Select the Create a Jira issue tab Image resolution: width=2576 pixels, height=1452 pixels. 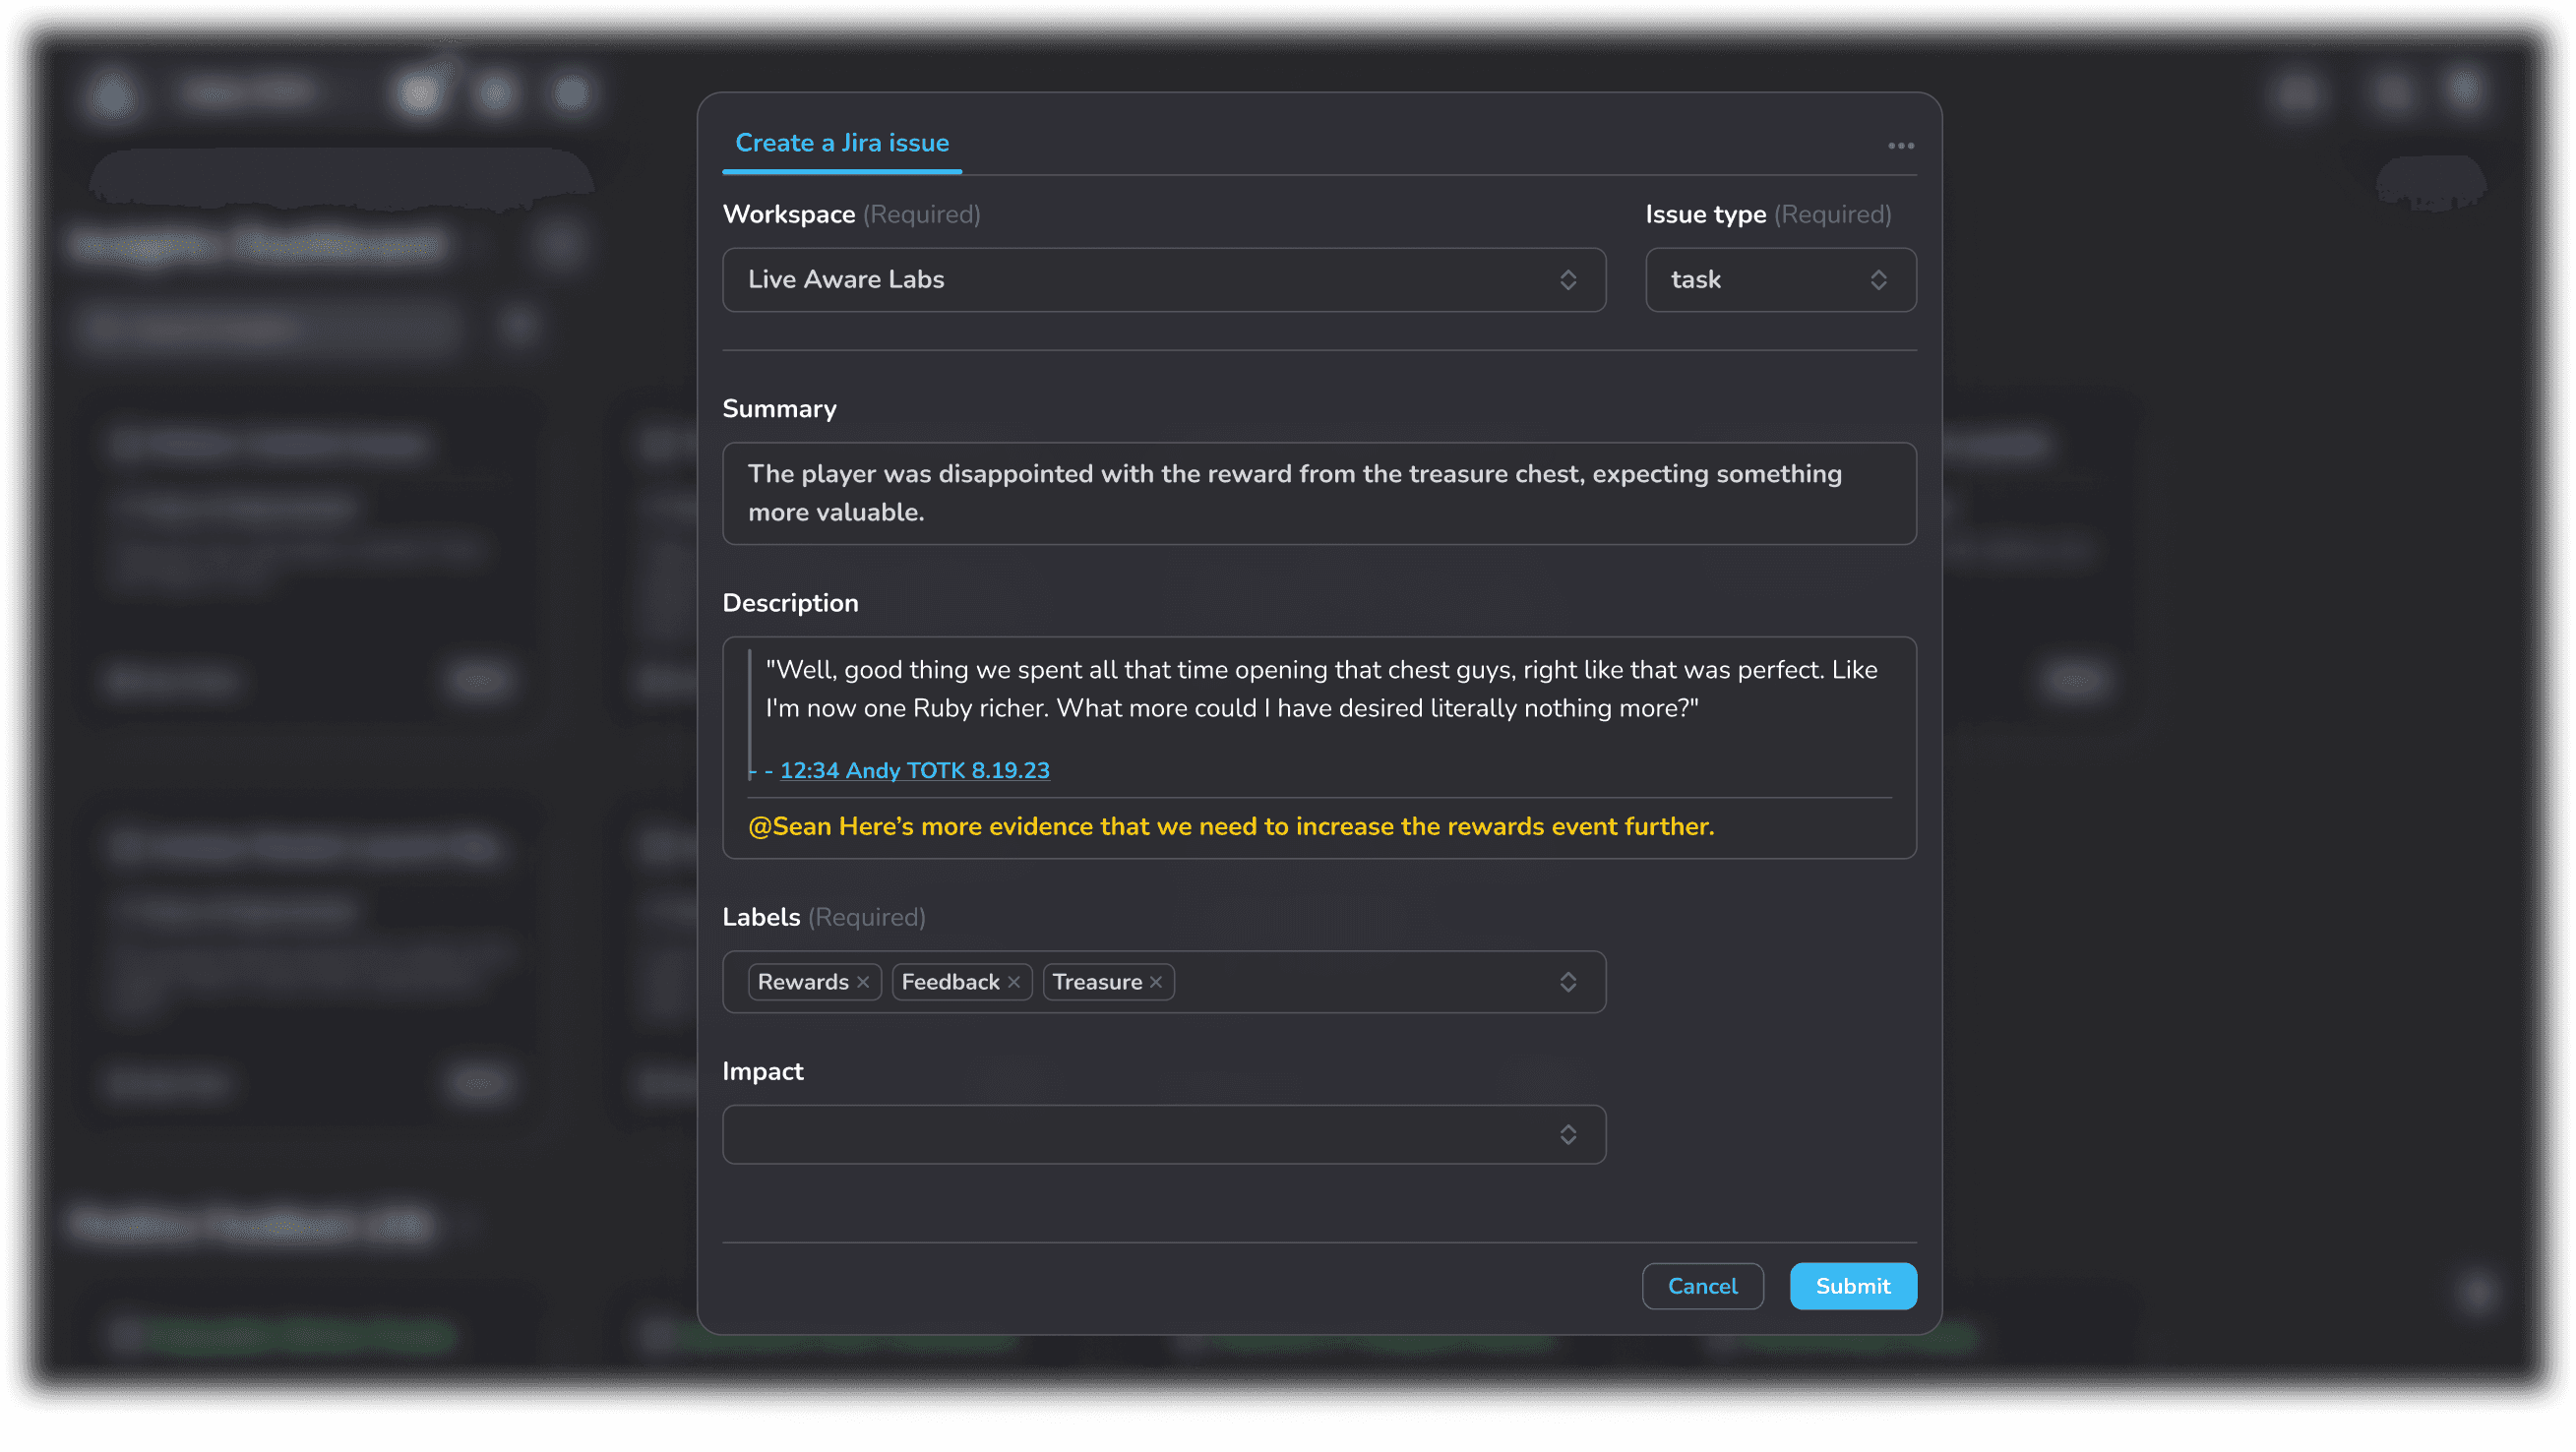tap(842, 143)
